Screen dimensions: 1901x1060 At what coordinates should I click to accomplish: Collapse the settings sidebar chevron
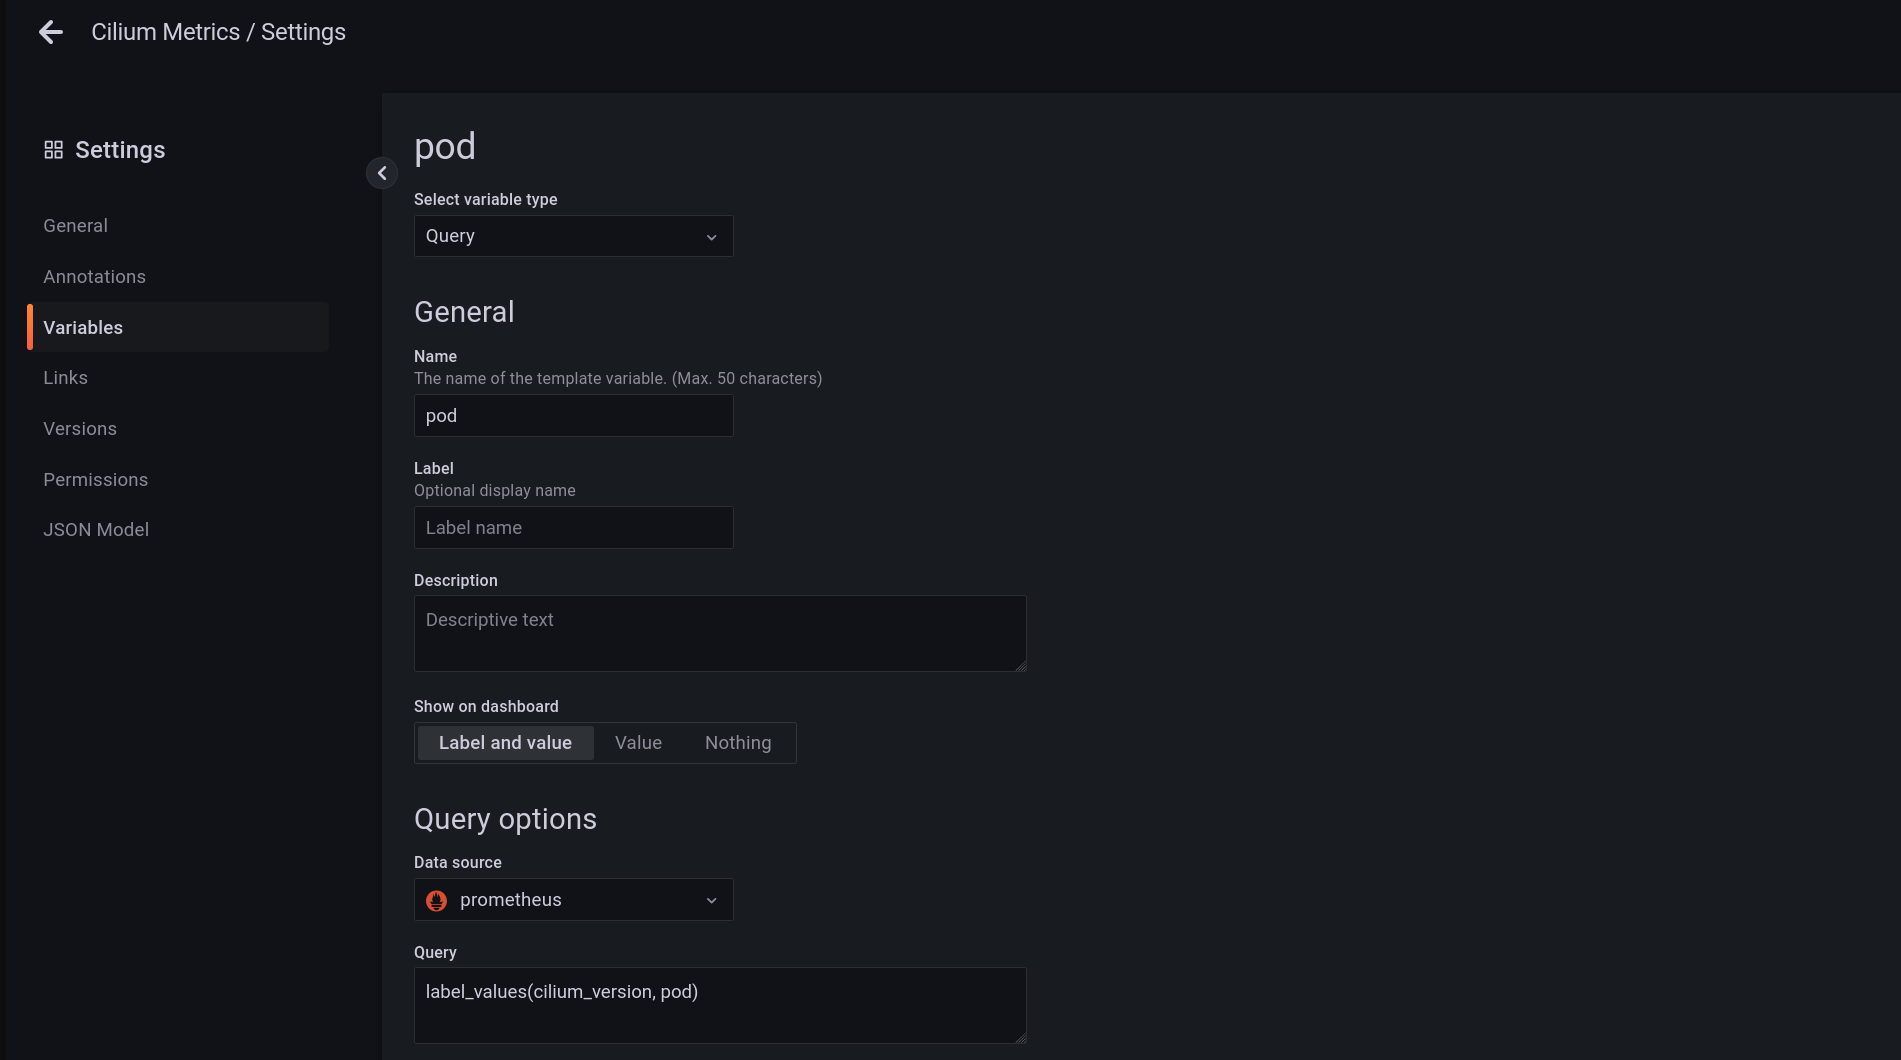(x=382, y=173)
